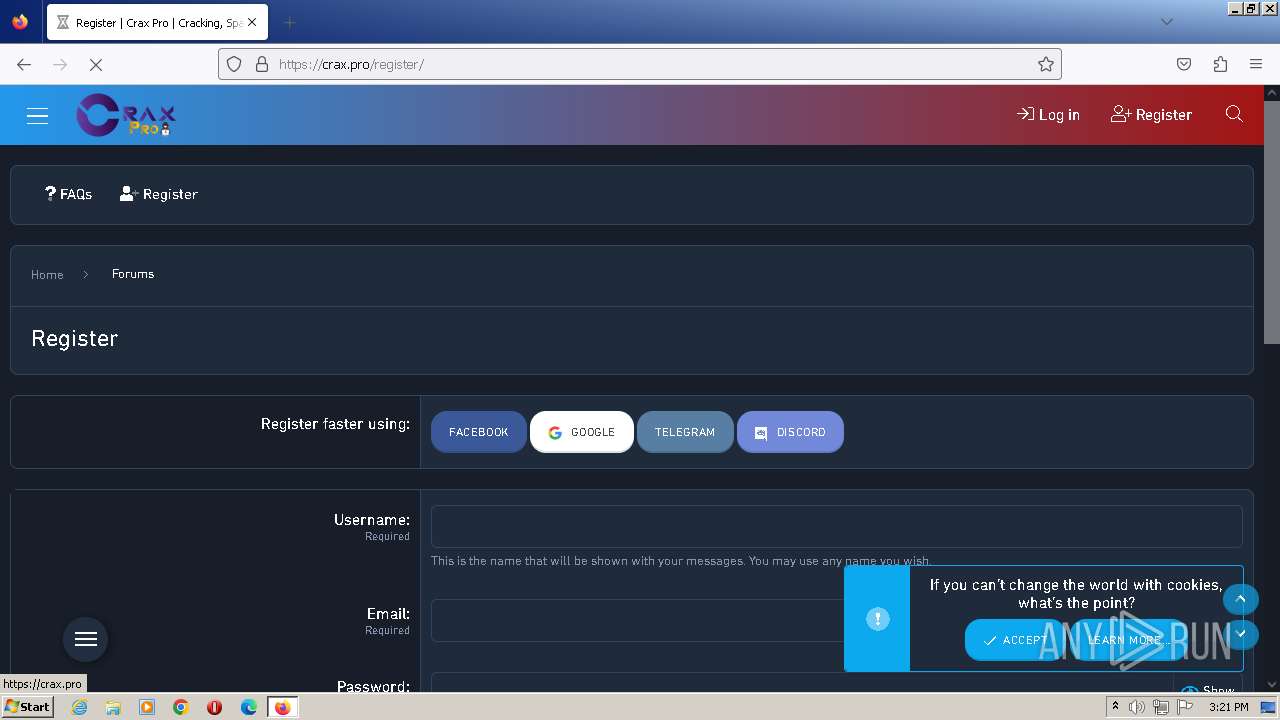
Task: Bookmark this page with the star icon
Action: pyautogui.click(x=1046, y=64)
